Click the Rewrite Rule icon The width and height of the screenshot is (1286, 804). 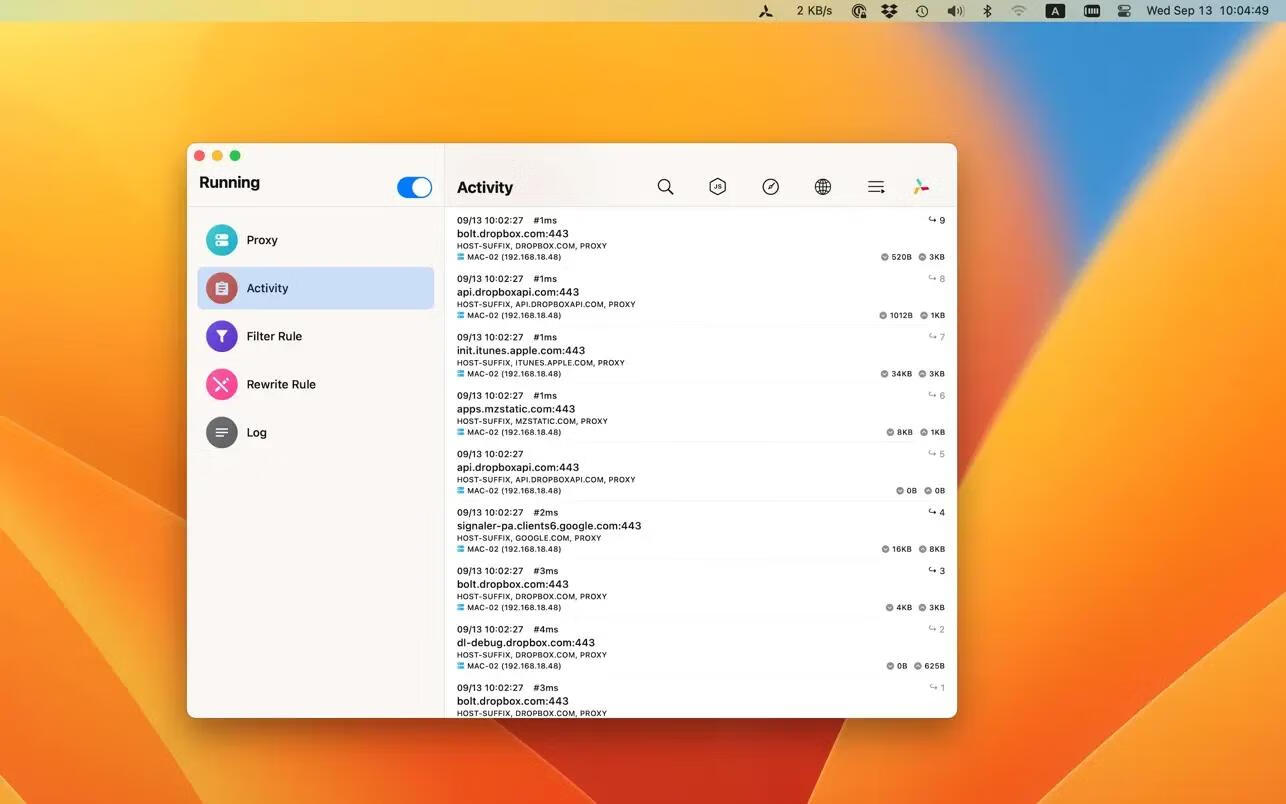pyautogui.click(x=221, y=383)
